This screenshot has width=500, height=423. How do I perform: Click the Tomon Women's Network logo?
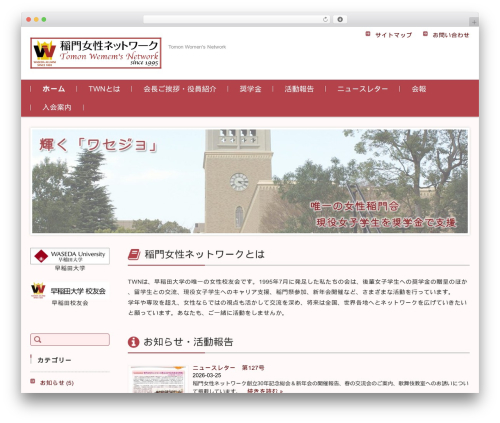(96, 53)
